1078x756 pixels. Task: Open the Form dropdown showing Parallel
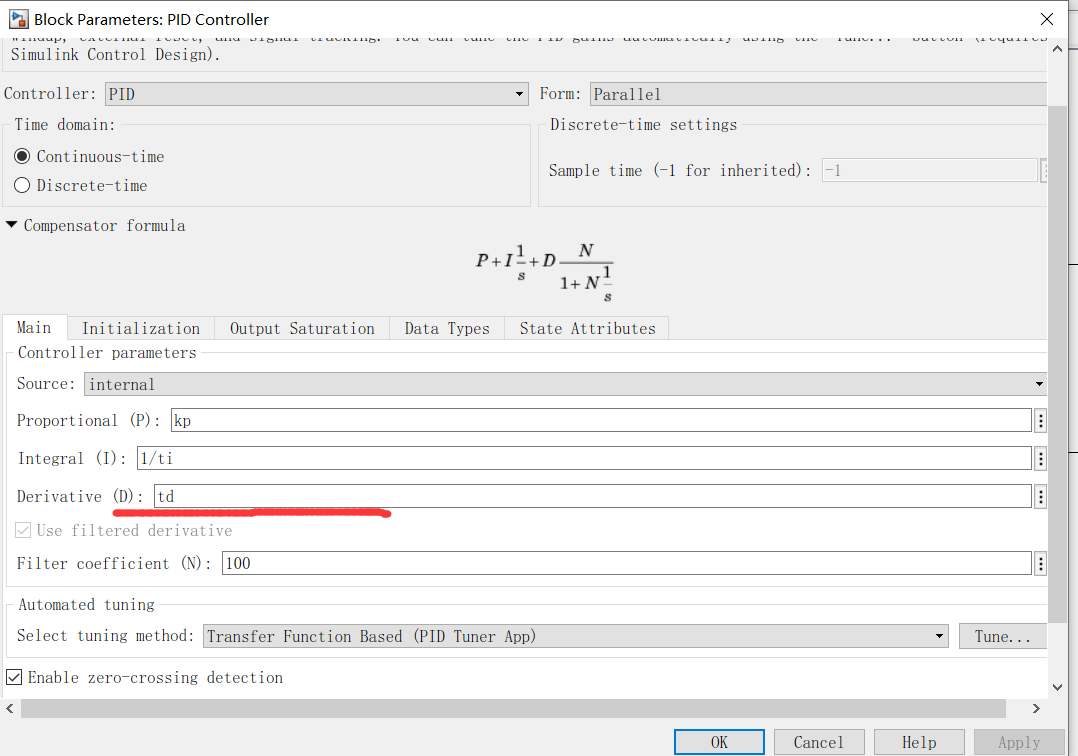point(818,94)
